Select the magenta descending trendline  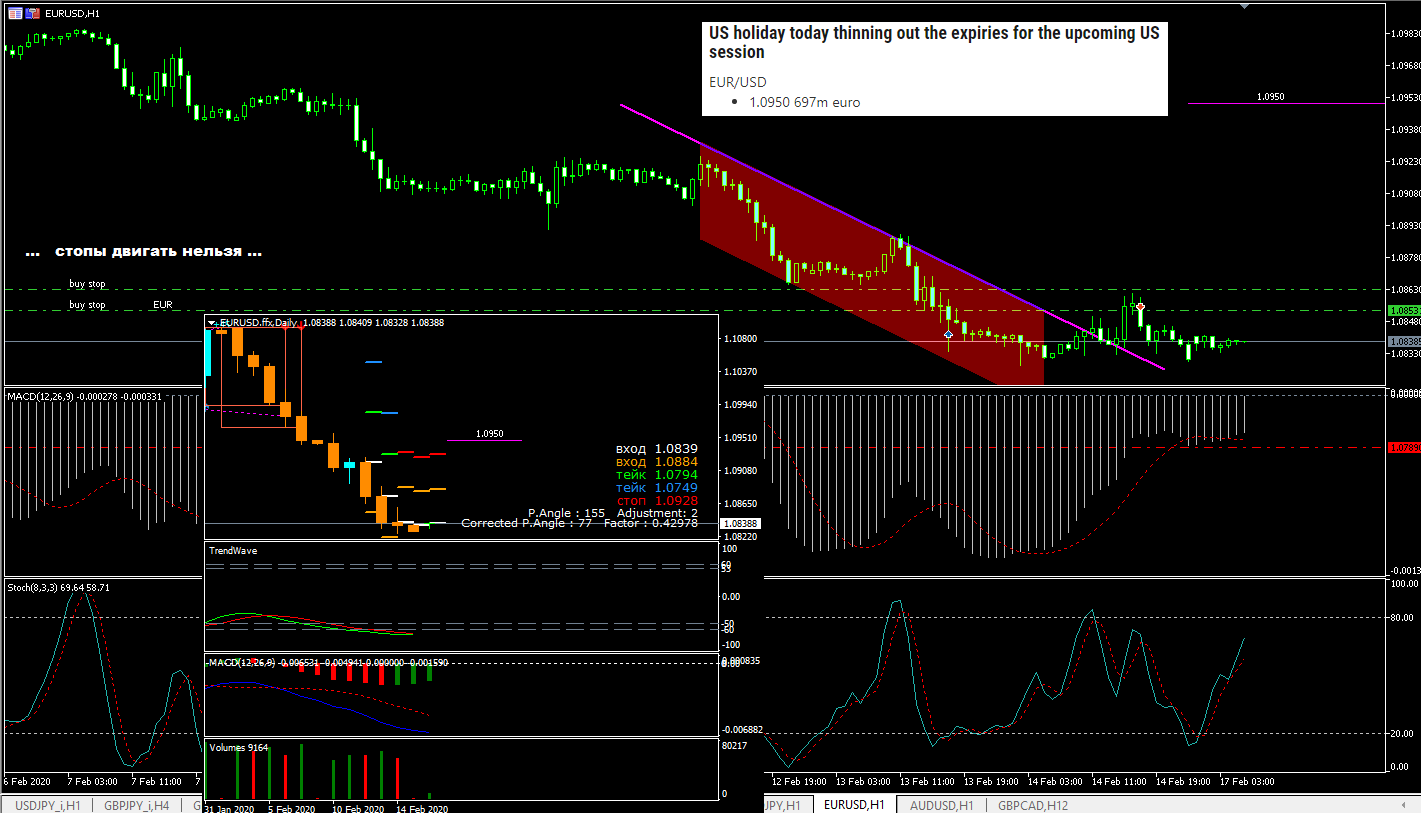(x=892, y=237)
